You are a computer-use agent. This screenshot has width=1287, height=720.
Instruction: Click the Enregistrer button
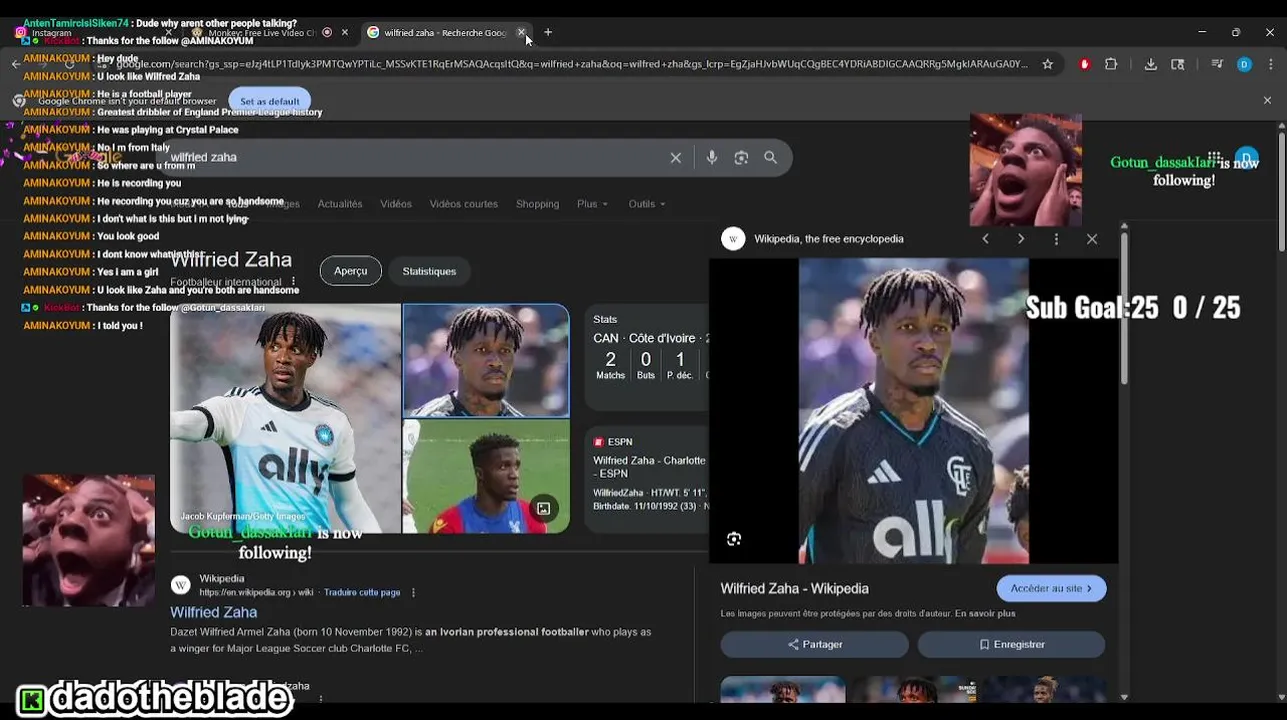pos(1011,644)
